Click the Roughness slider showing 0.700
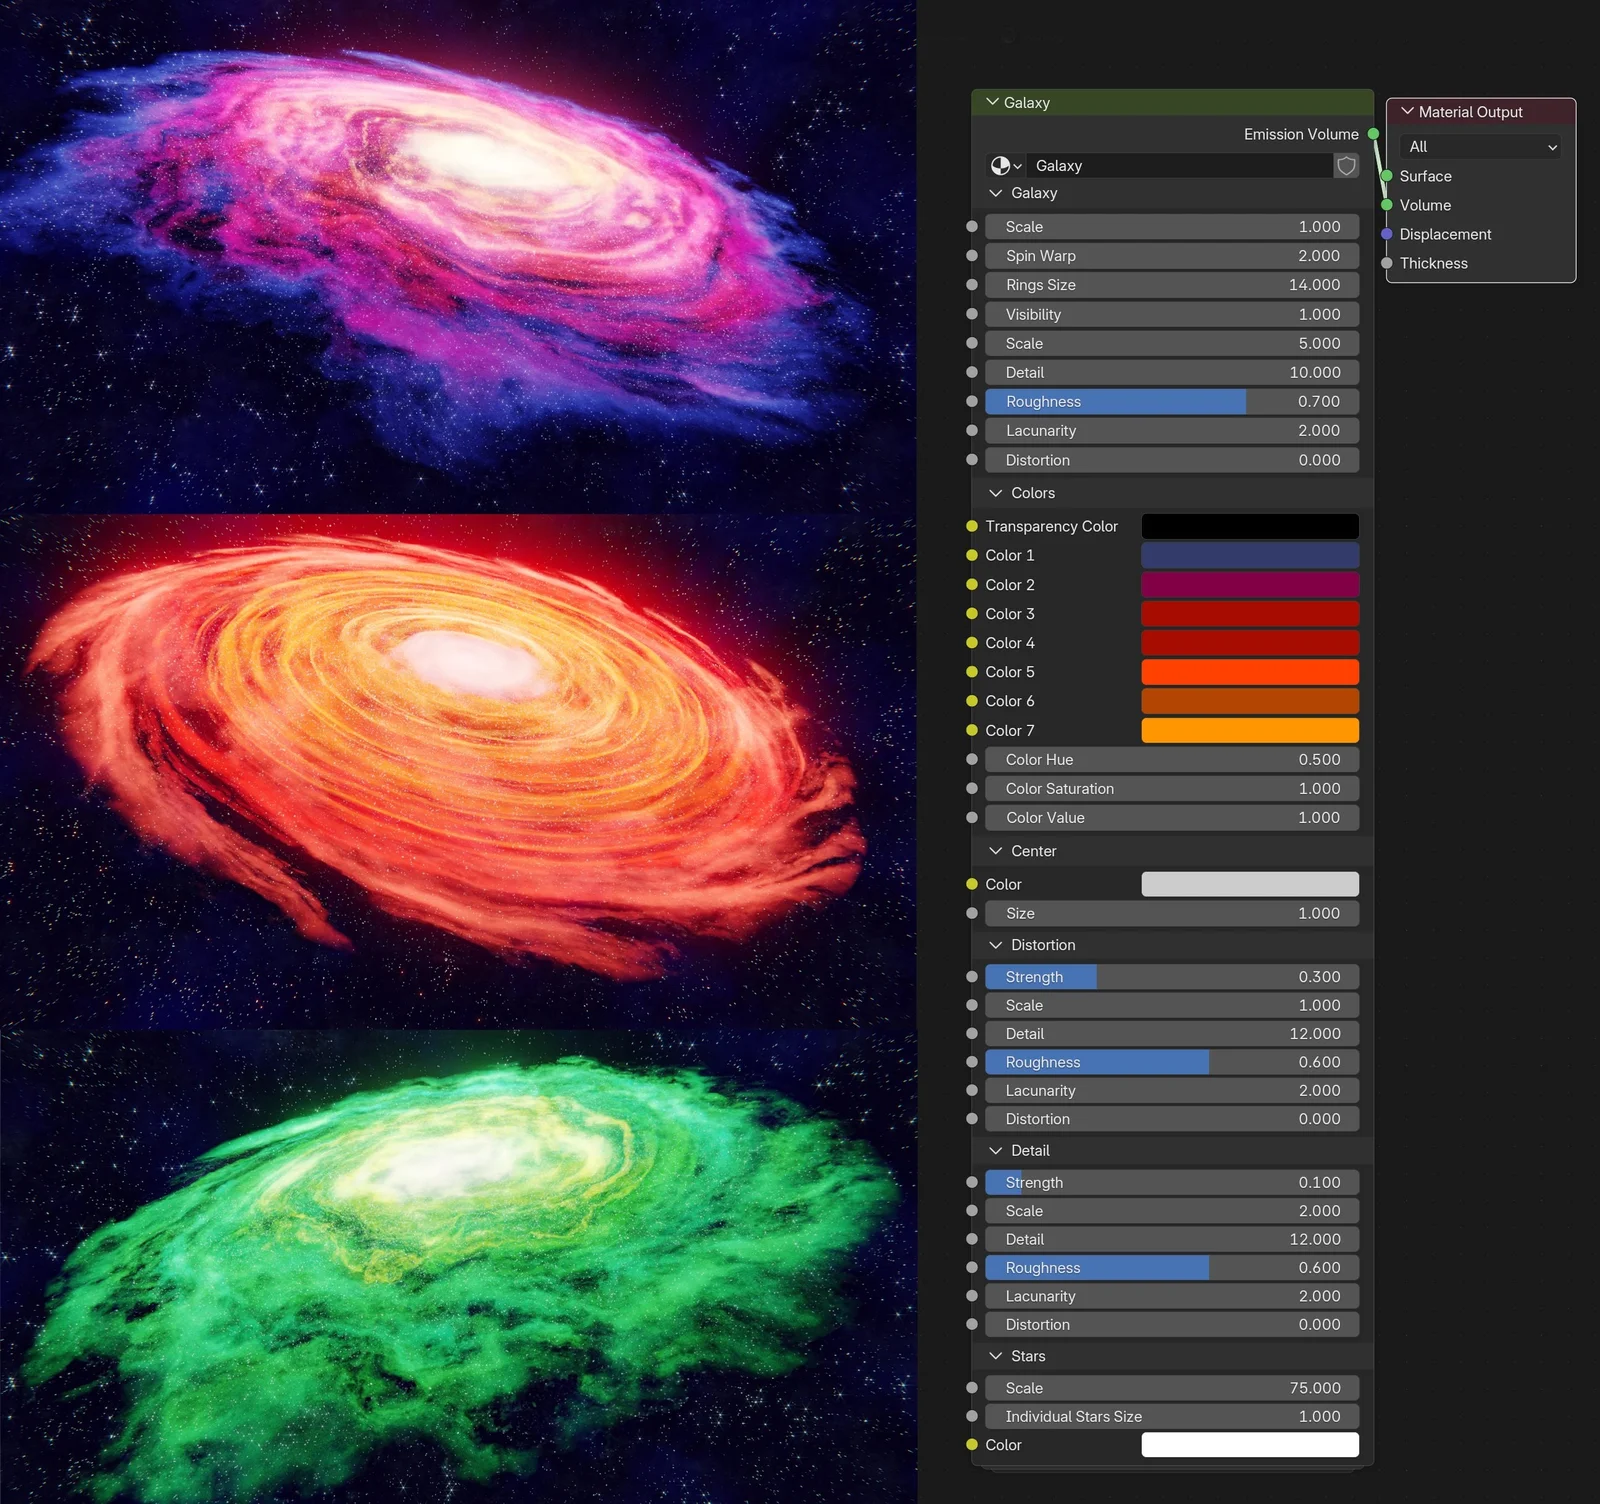Viewport: 1600px width, 1504px height. [x=1170, y=401]
